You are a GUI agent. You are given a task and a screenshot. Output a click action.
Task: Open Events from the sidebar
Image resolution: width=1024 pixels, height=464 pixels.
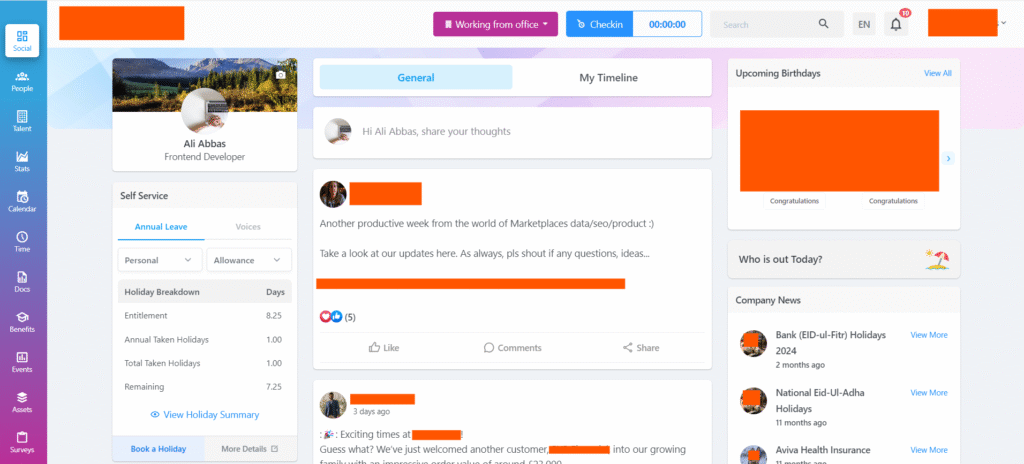click(x=22, y=362)
